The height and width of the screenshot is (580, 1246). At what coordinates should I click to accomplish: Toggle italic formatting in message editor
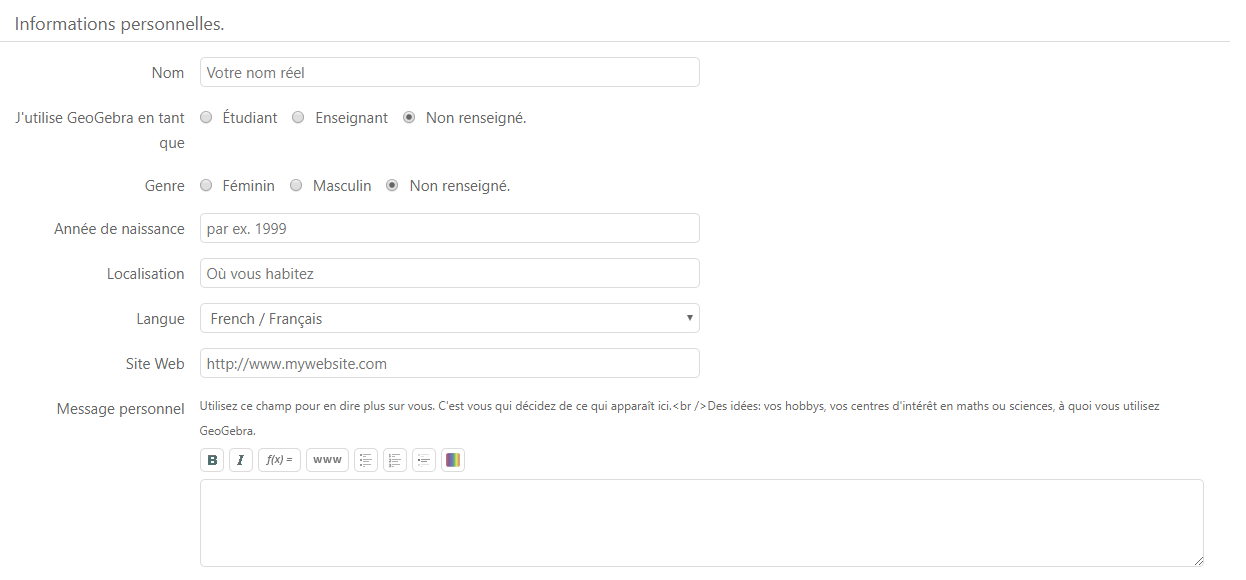[x=241, y=460]
